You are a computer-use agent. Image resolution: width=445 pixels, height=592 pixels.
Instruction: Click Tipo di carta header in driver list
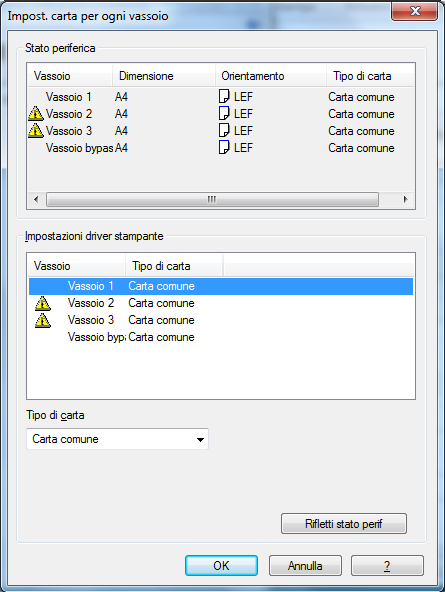pyautogui.click(x=174, y=266)
